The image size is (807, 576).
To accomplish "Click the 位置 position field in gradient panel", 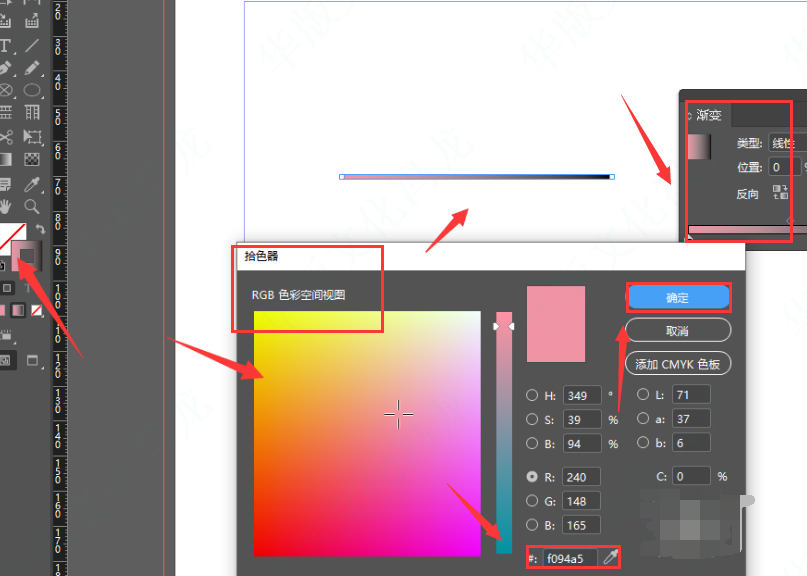I will coord(785,167).
